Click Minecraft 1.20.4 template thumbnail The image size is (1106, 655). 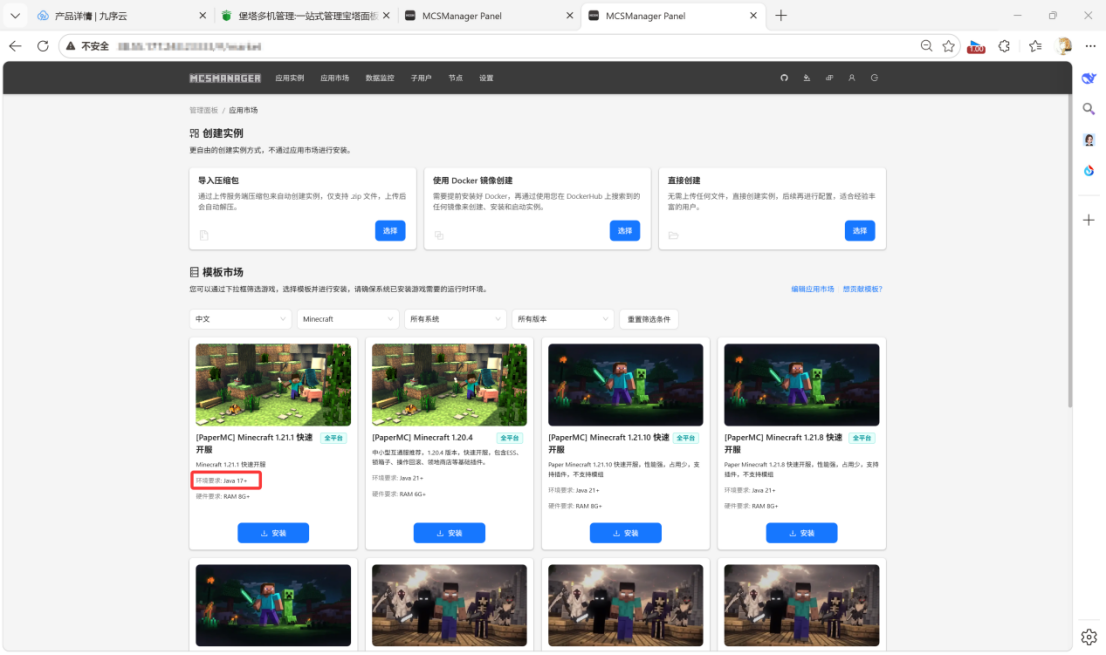tap(449, 385)
